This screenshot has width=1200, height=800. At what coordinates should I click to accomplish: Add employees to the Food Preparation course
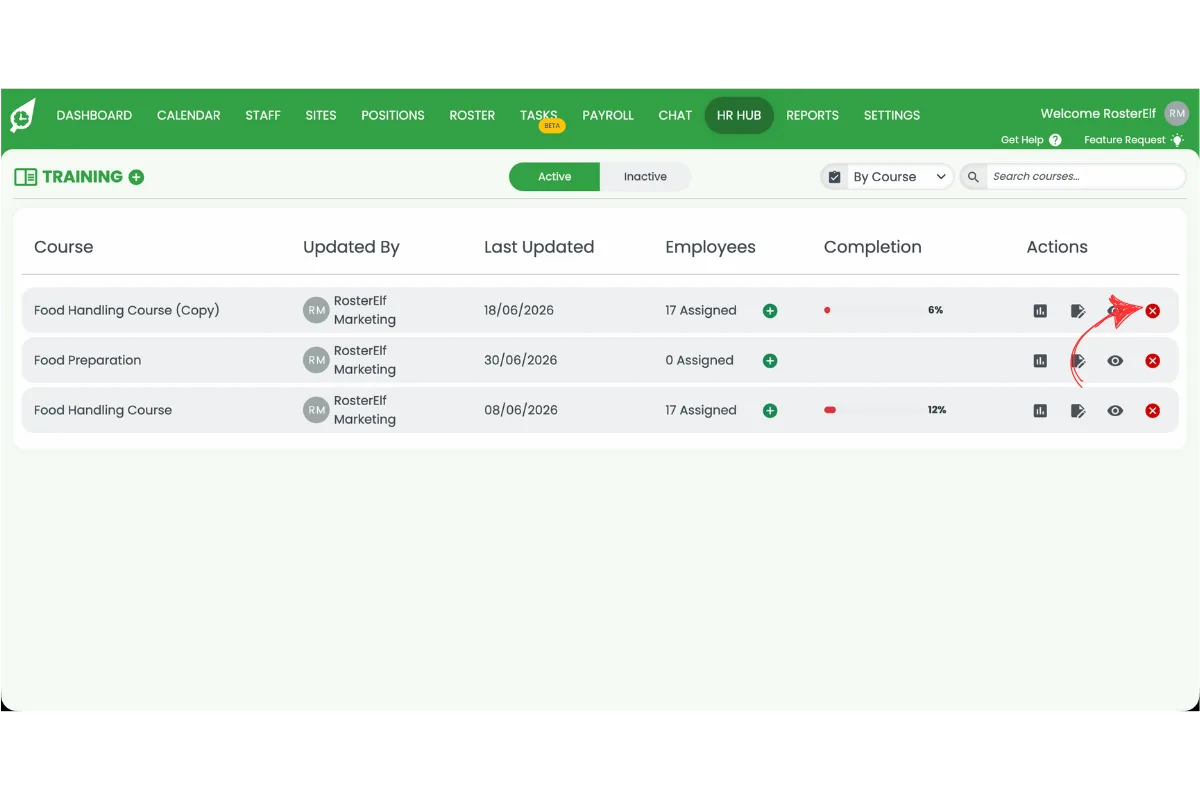tap(770, 361)
